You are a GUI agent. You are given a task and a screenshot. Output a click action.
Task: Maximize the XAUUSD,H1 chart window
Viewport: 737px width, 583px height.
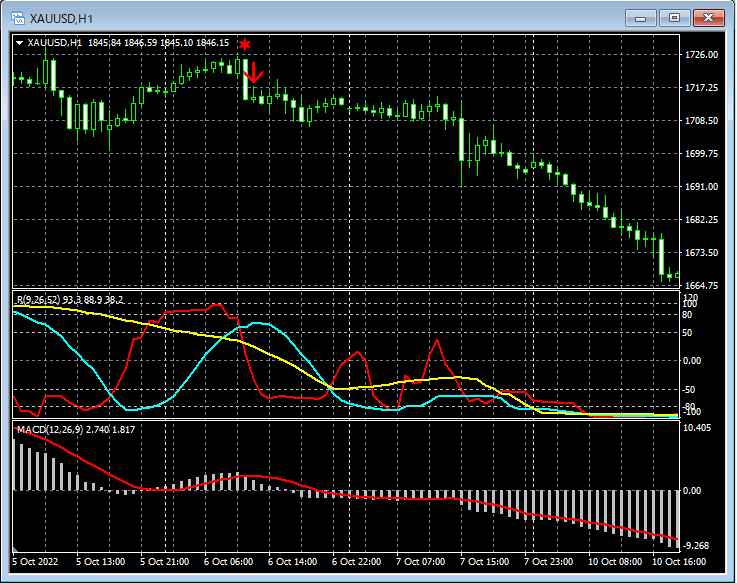click(675, 18)
